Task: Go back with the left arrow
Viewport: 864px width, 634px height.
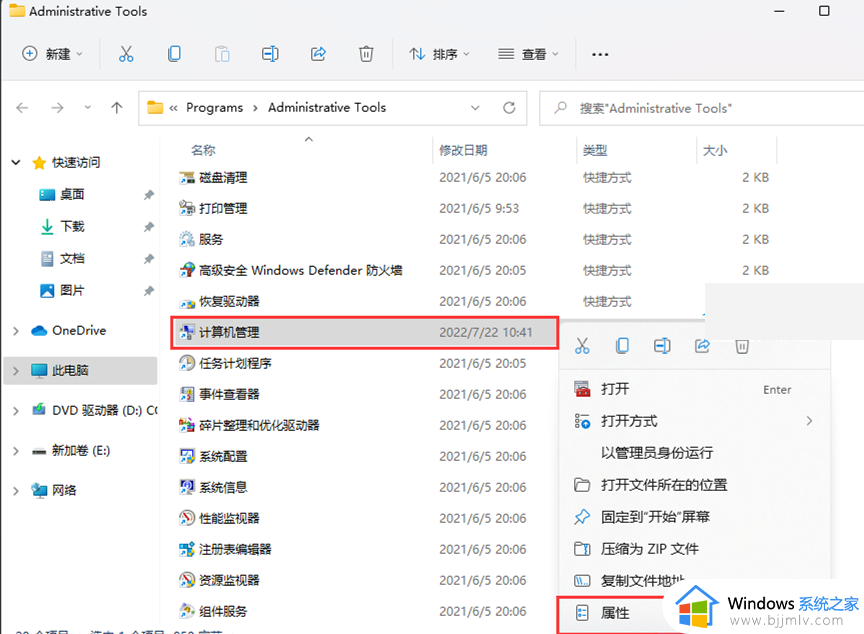Action: (x=23, y=107)
